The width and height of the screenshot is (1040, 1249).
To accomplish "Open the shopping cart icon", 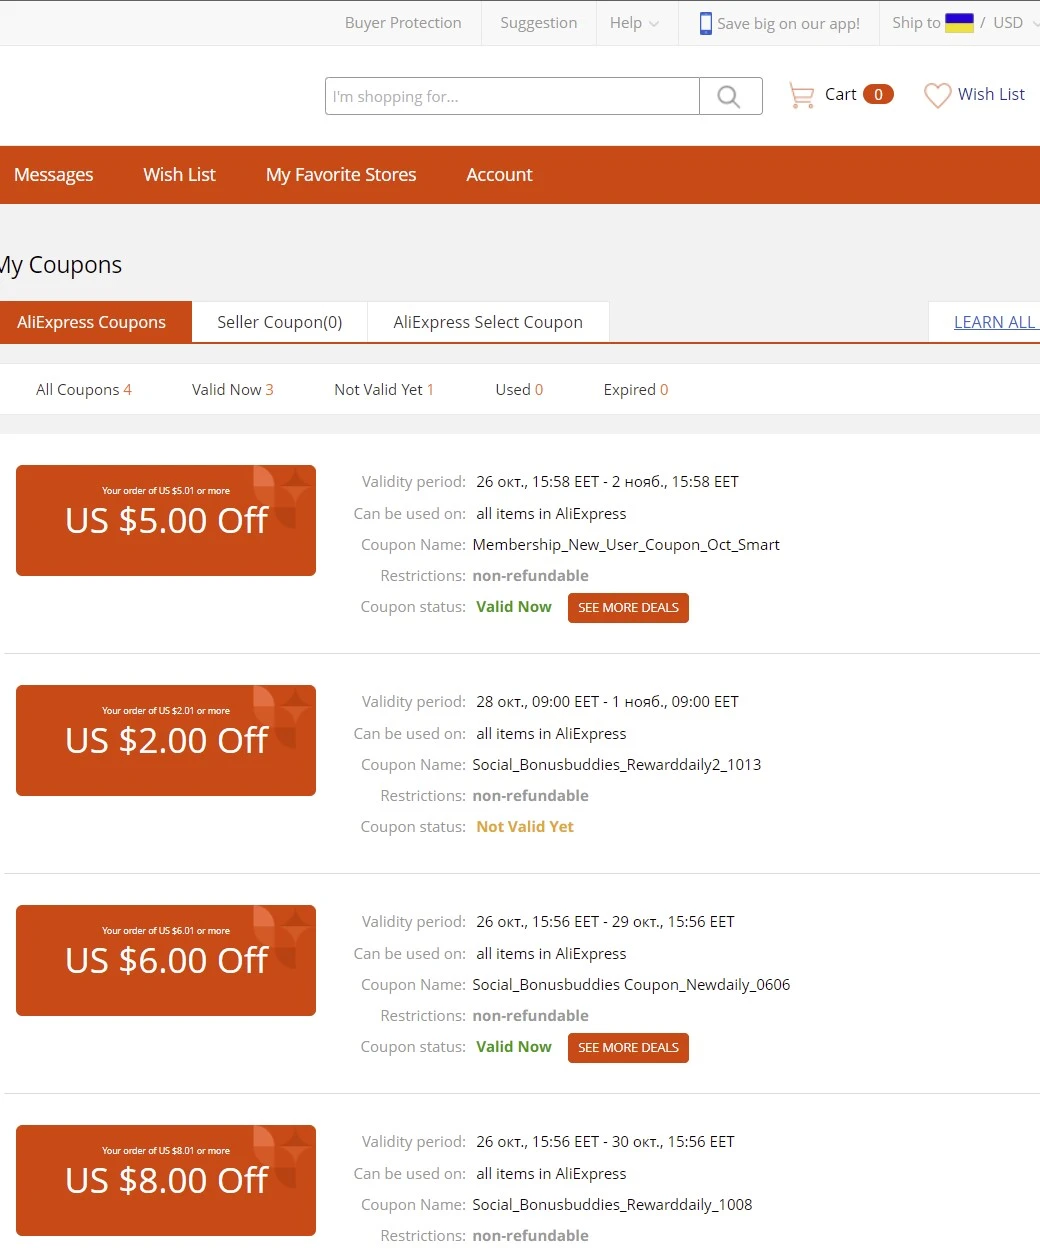I will click(x=801, y=95).
